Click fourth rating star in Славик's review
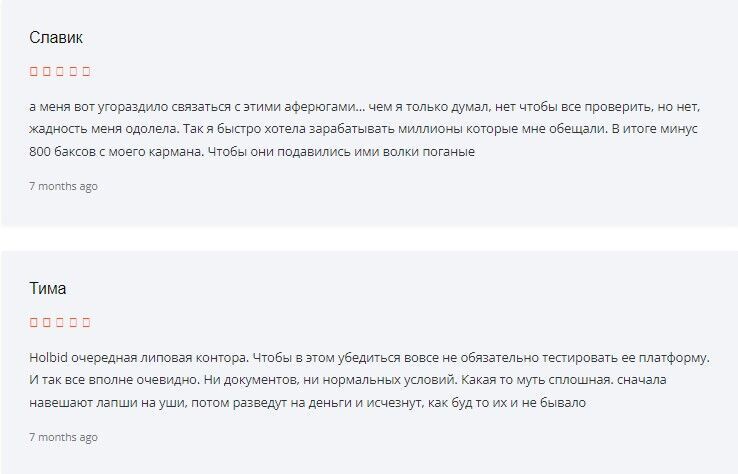Viewport: 738px width, 474px height. tap(73, 71)
